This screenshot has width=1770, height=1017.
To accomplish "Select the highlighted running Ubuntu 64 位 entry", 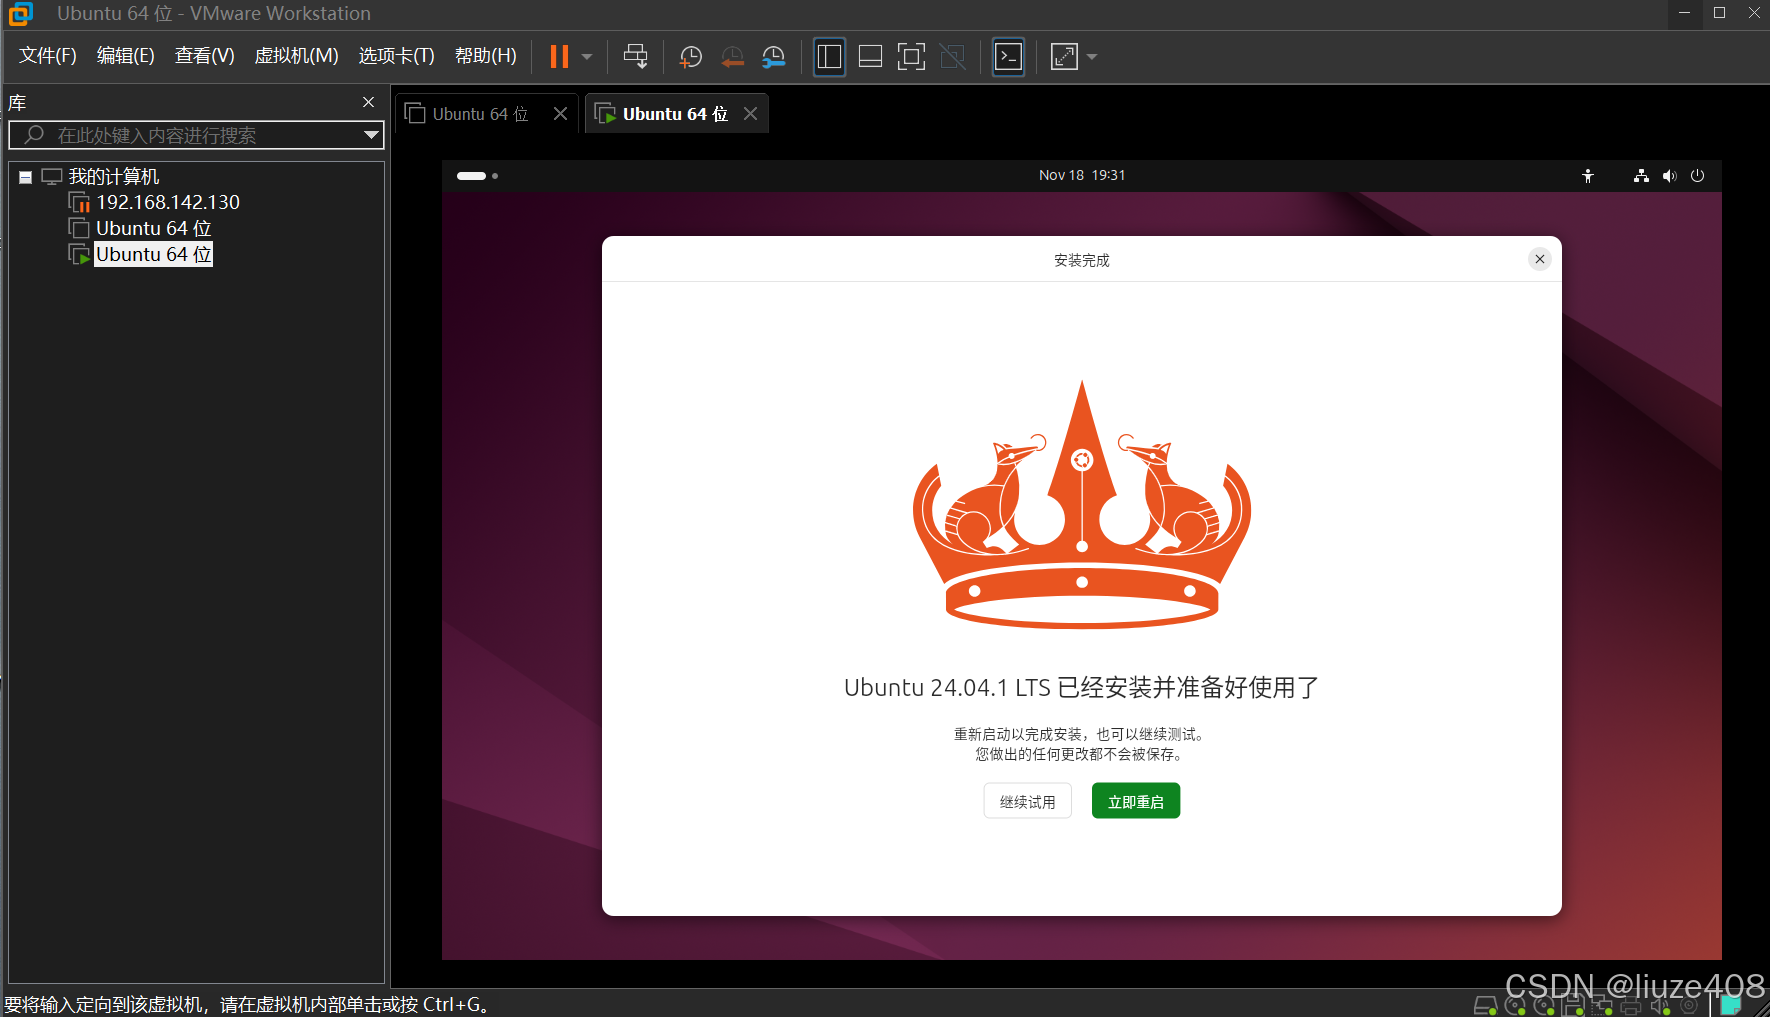I will (154, 255).
